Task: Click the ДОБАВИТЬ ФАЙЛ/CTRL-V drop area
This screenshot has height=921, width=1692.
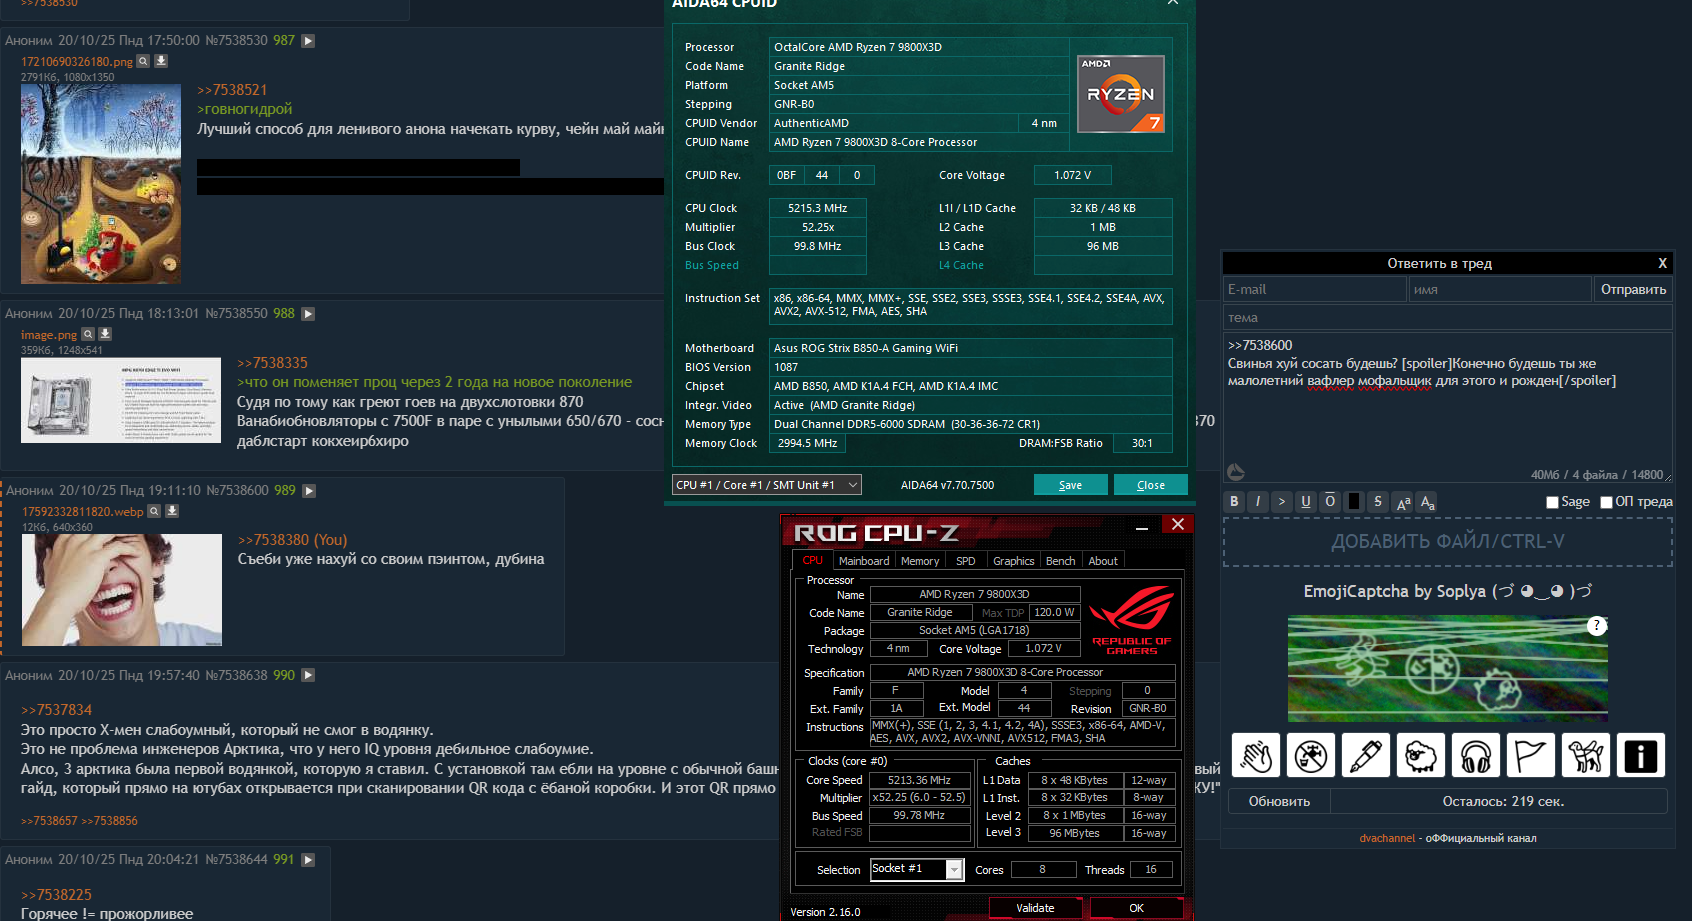Action: [1448, 541]
